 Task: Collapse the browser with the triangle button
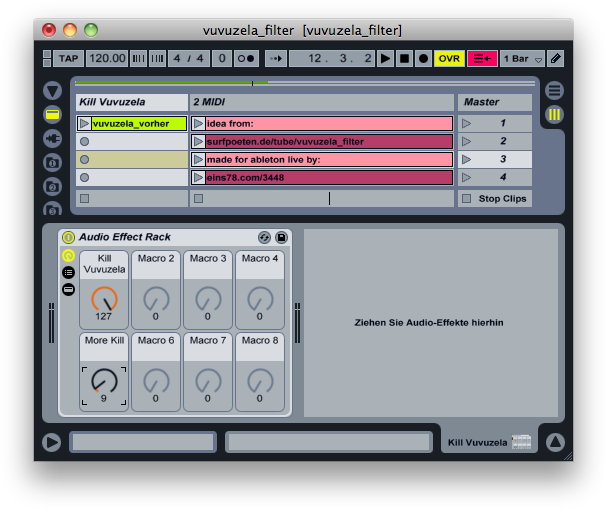pyautogui.click(x=53, y=91)
